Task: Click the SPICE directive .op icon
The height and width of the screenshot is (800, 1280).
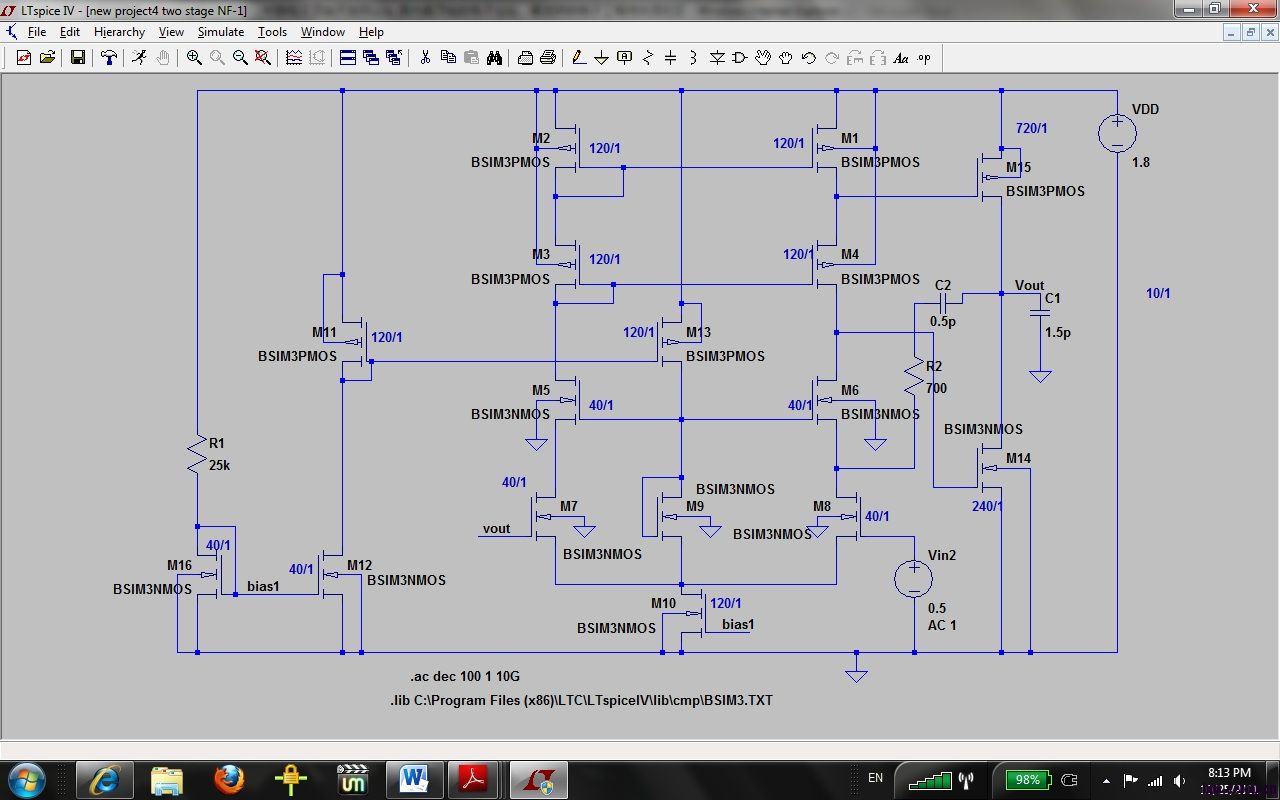Action: pyautogui.click(x=924, y=58)
